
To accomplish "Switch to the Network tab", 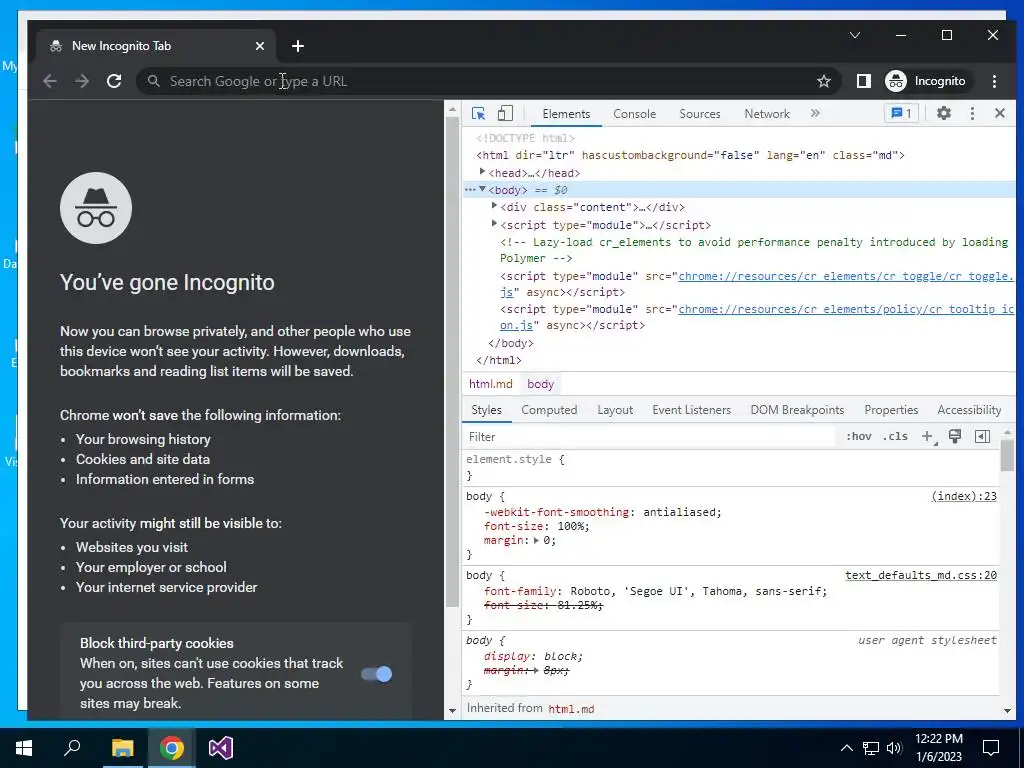I will (767, 114).
